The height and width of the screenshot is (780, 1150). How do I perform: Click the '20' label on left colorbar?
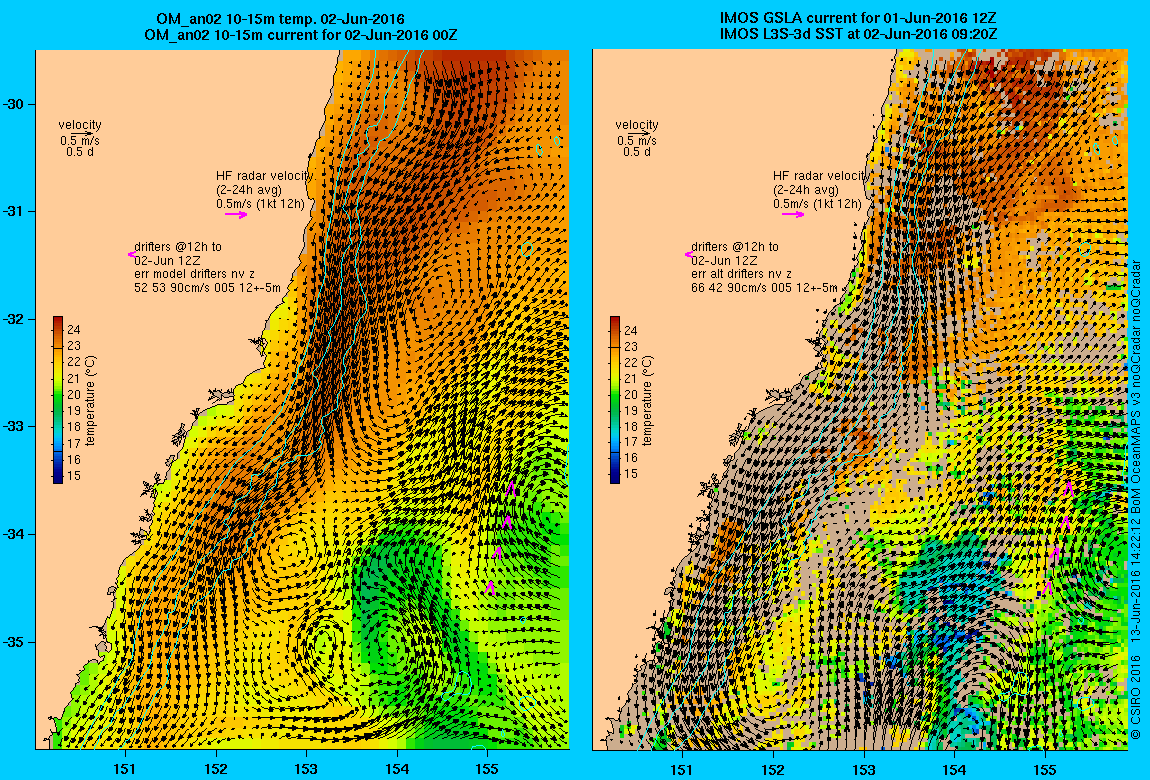[74, 395]
